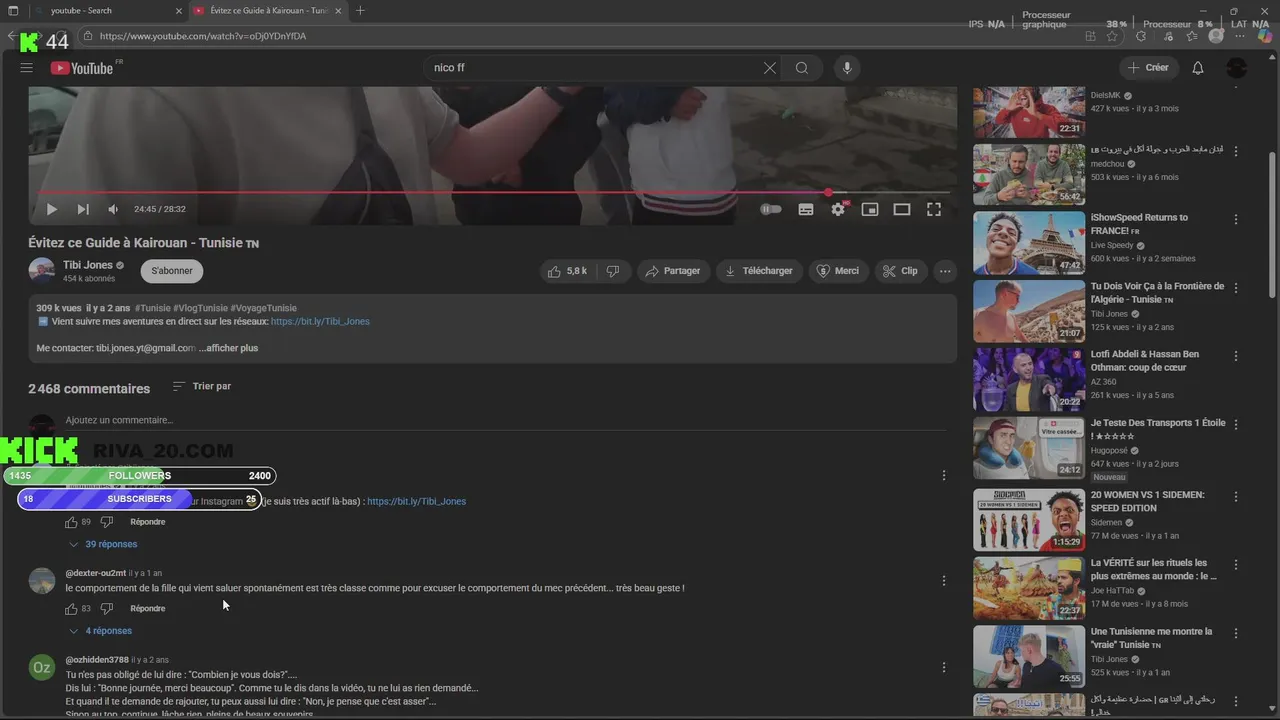Toggle subtitles in the player
The height and width of the screenshot is (720, 1280).
click(x=806, y=209)
